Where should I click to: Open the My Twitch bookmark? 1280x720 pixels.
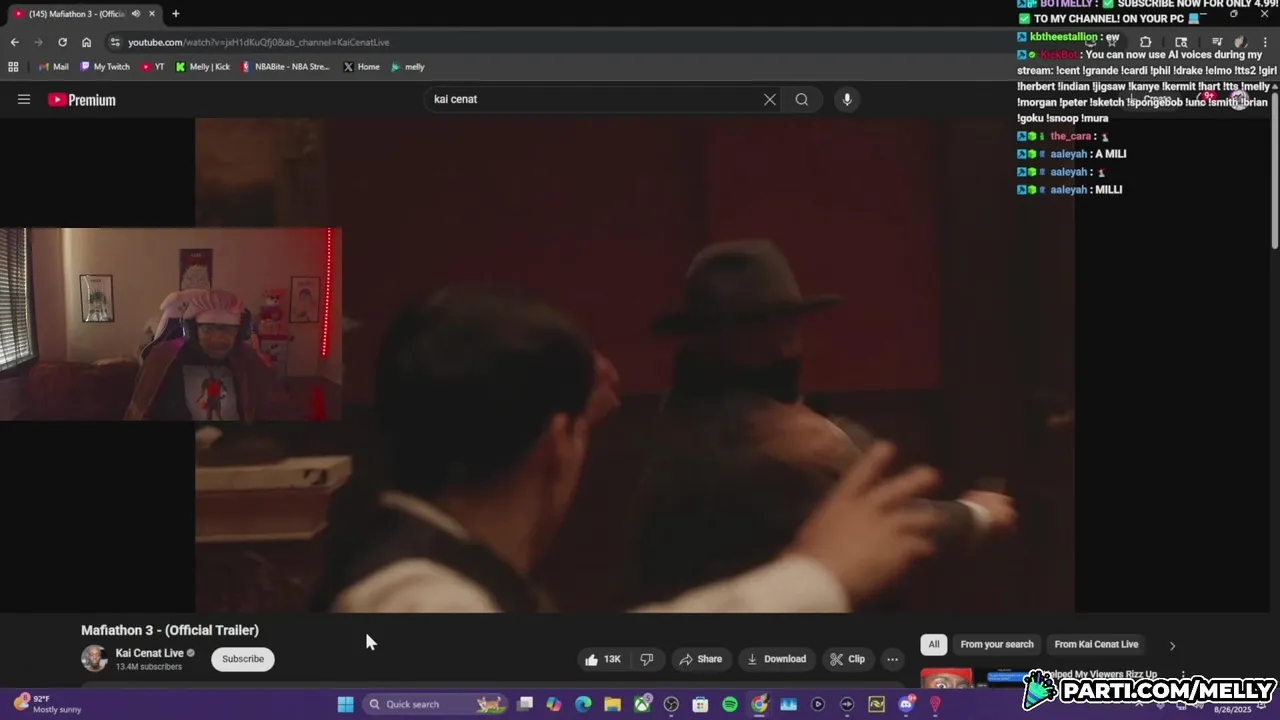104,67
